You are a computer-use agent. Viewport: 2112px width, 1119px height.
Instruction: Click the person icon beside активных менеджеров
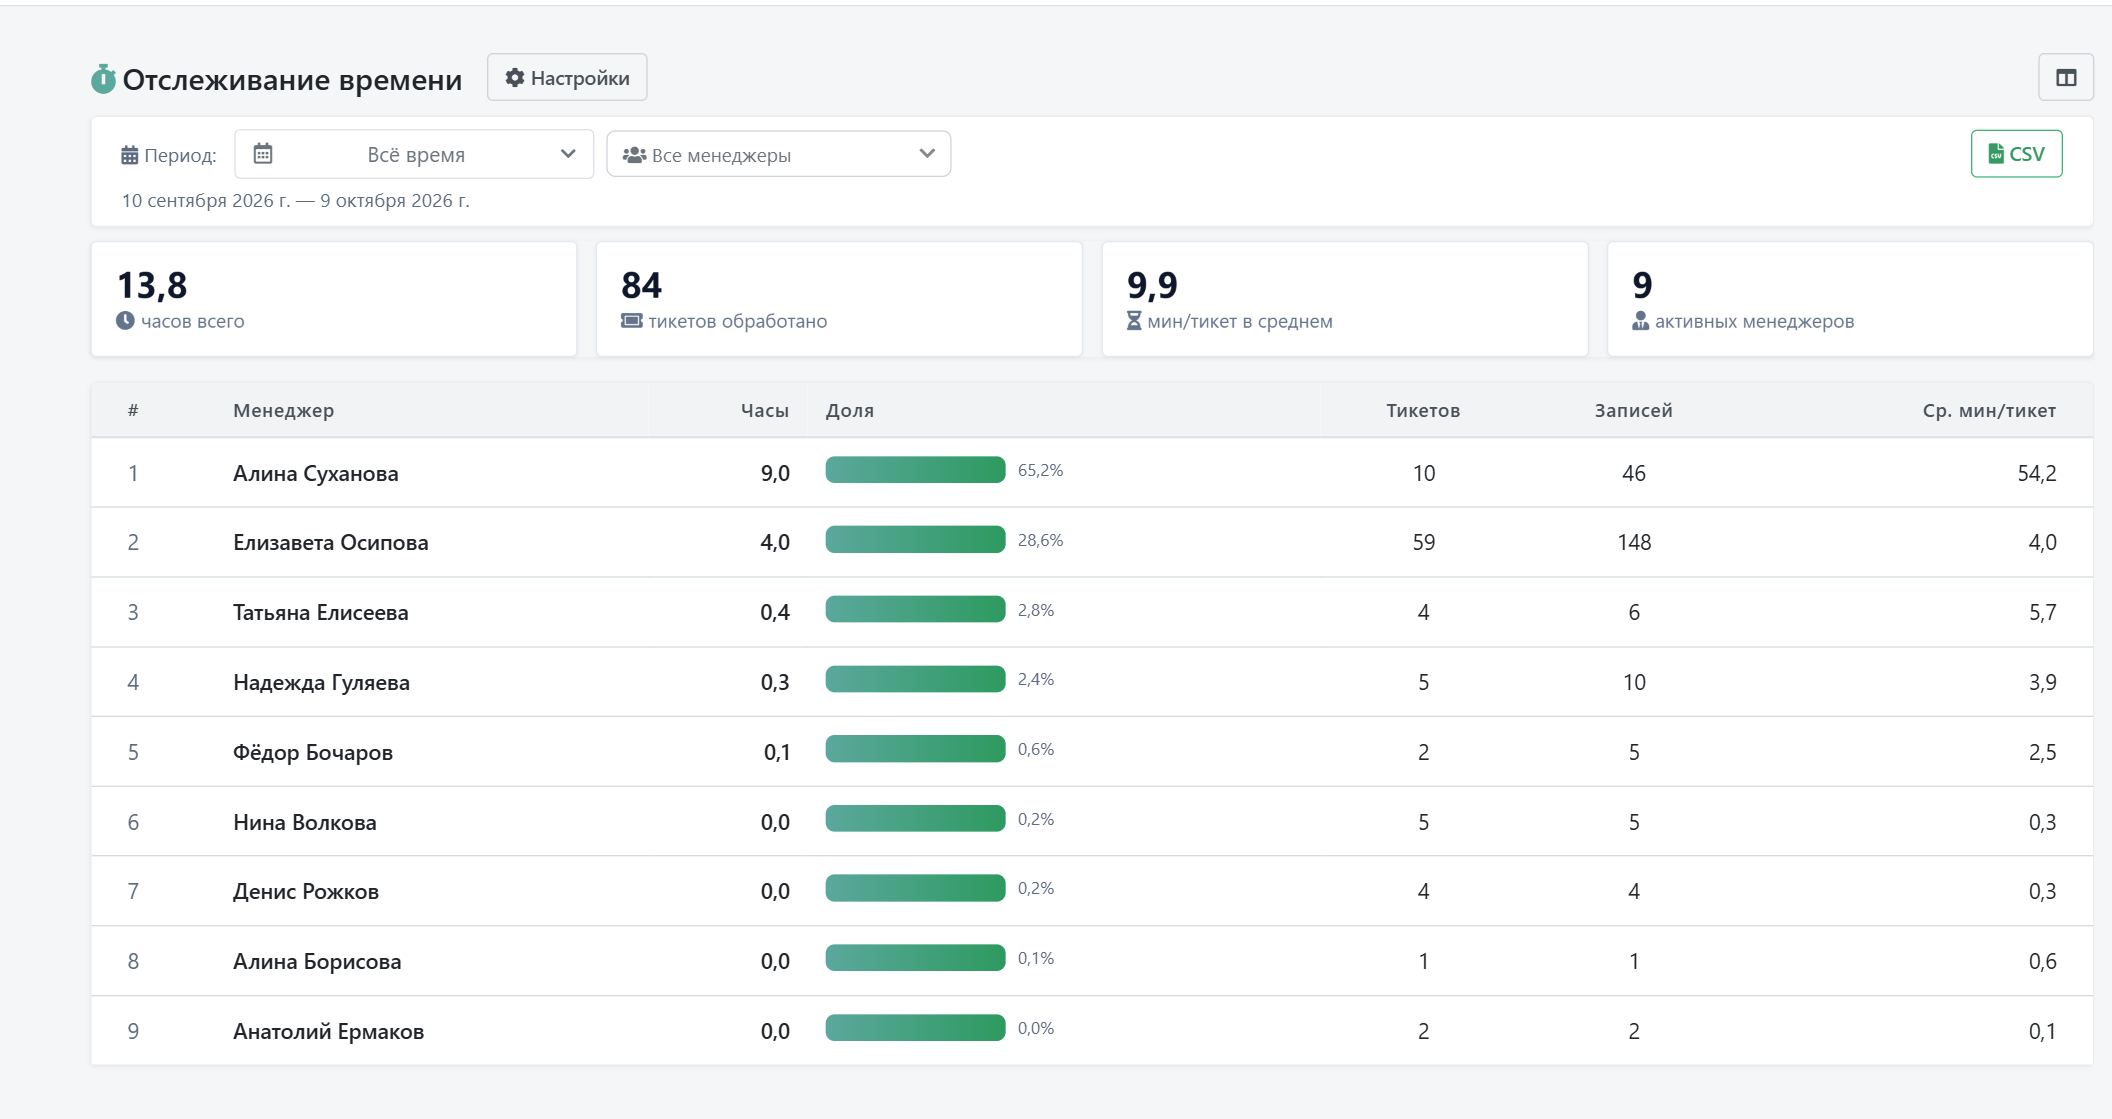coord(1641,321)
